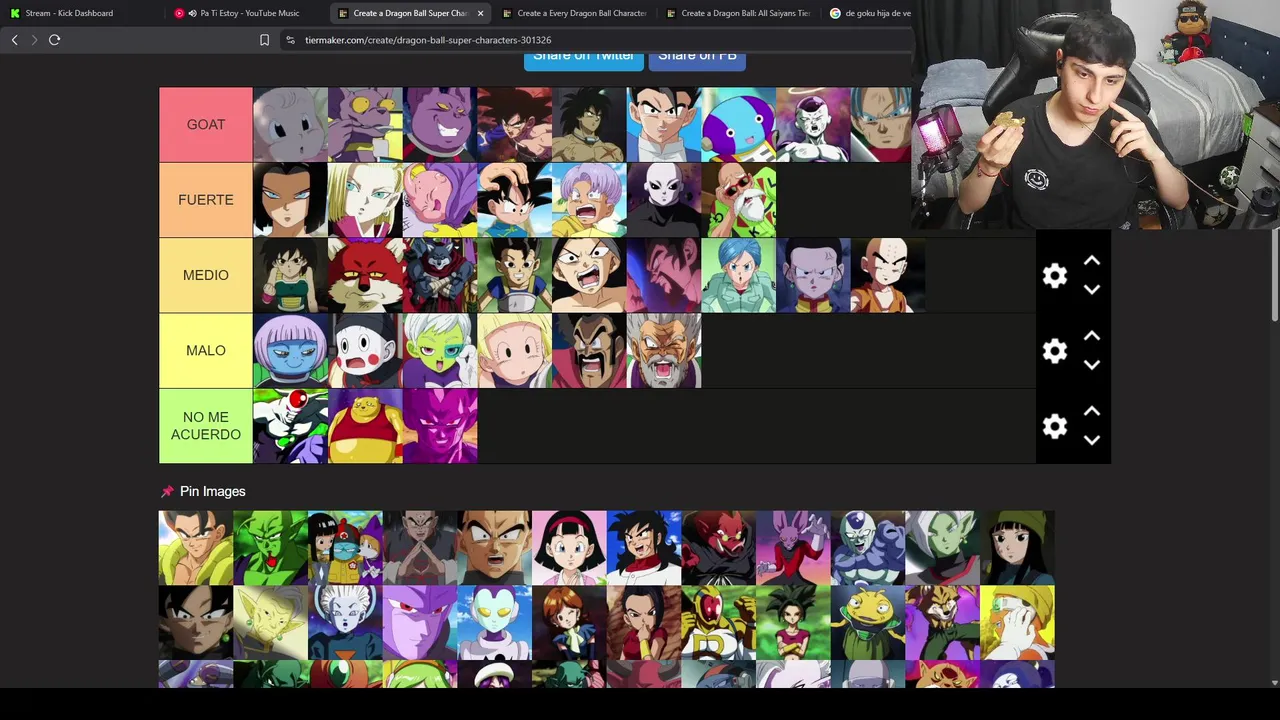1280x720 pixels.
Task: Click the MALO tier label
Action: tap(206, 350)
